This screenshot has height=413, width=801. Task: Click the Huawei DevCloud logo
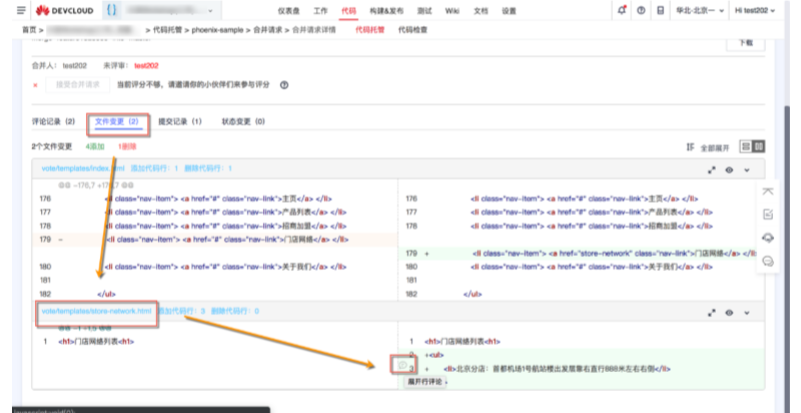click(64, 10)
